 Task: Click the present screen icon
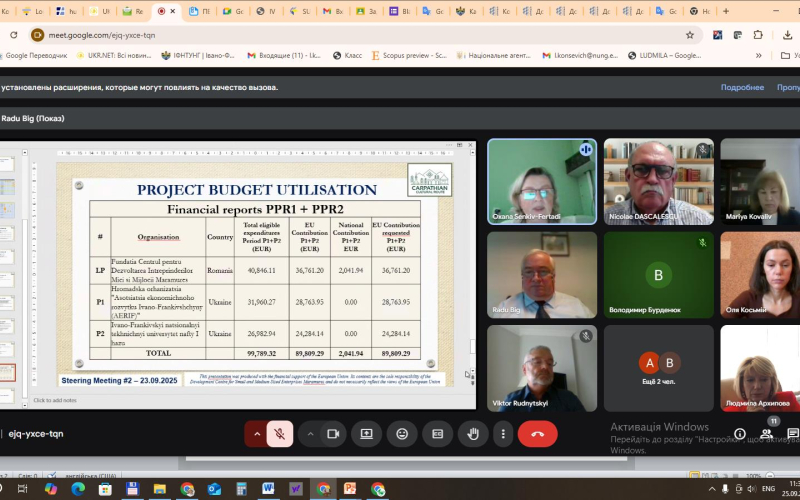[x=367, y=434]
